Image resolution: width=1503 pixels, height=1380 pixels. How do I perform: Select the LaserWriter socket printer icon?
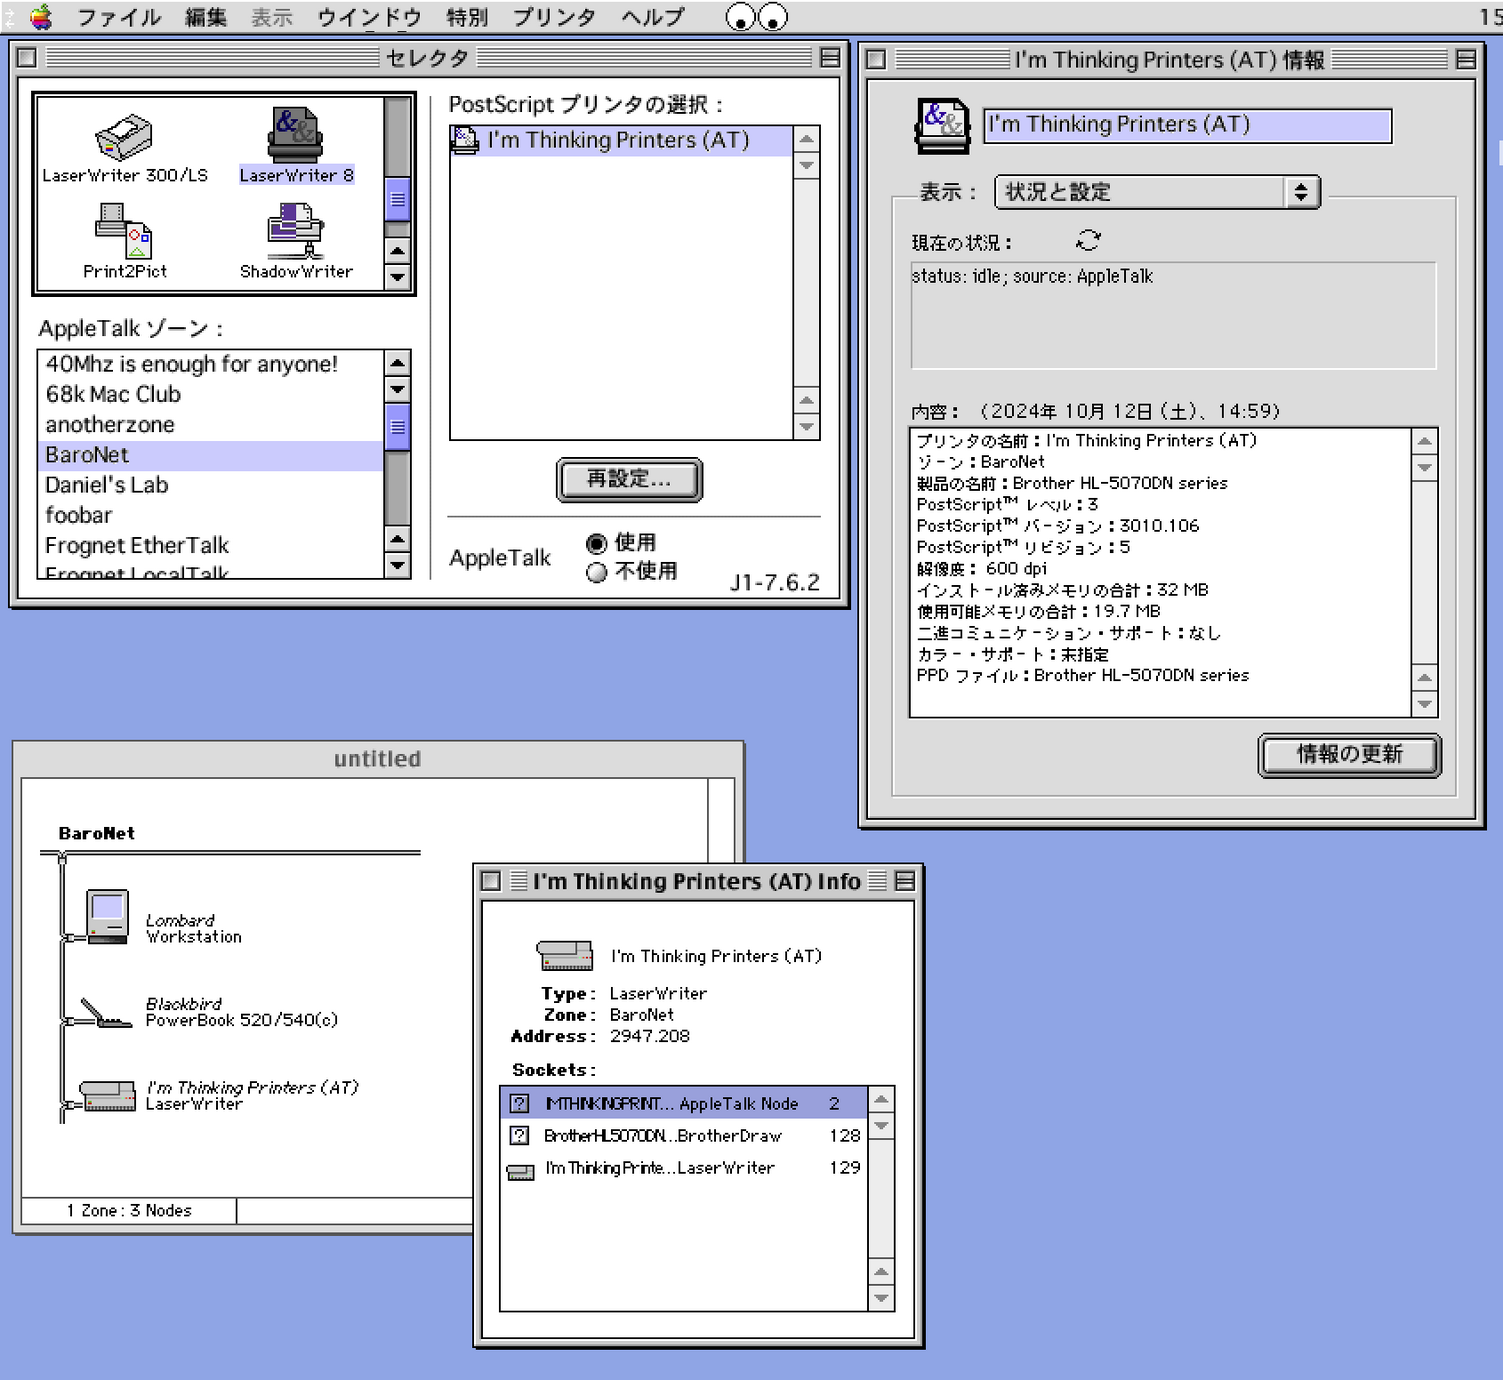pos(521,1171)
